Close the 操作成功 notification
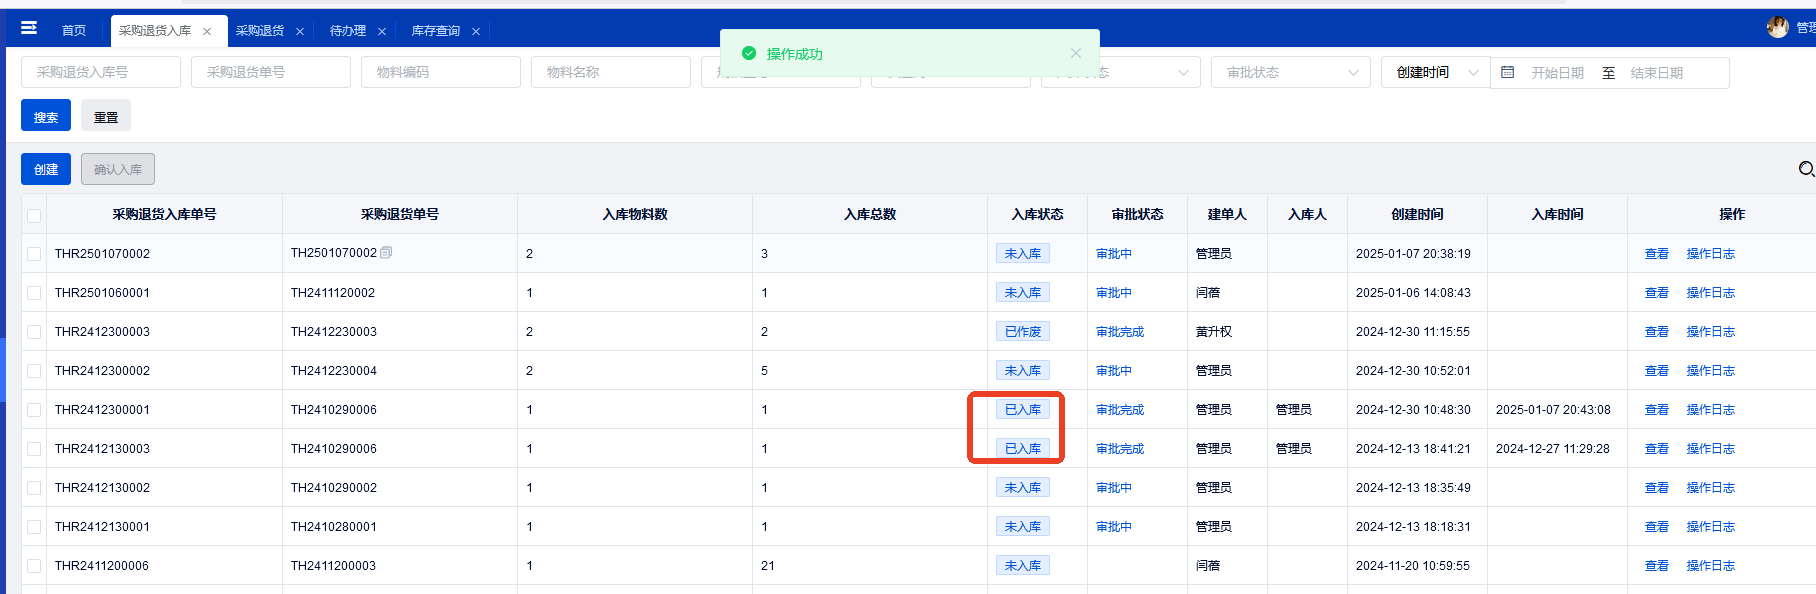 click(1075, 53)
